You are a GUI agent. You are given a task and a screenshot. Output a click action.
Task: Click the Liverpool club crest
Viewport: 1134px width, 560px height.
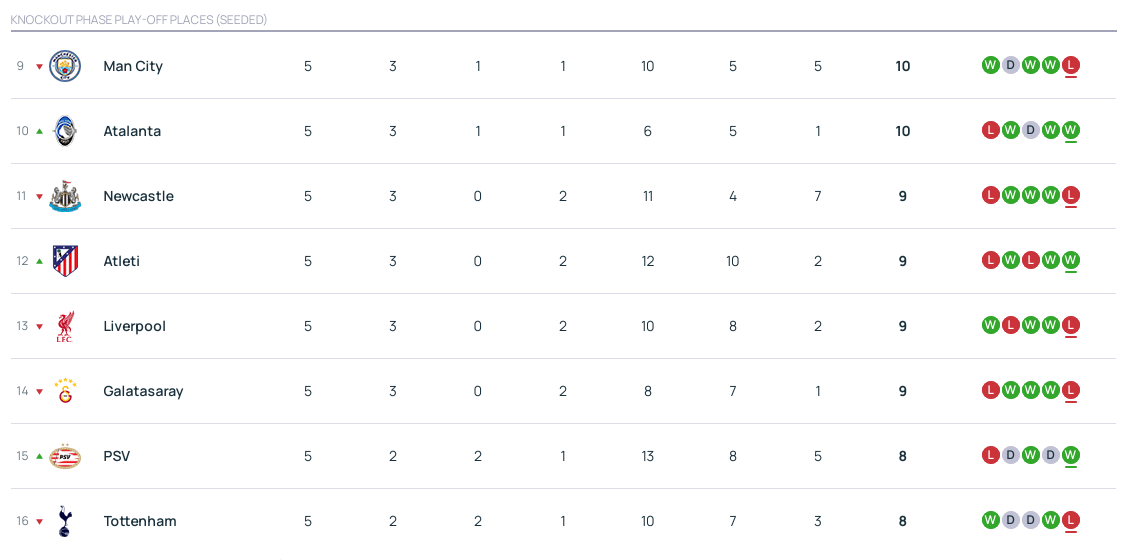pos(65,326)
